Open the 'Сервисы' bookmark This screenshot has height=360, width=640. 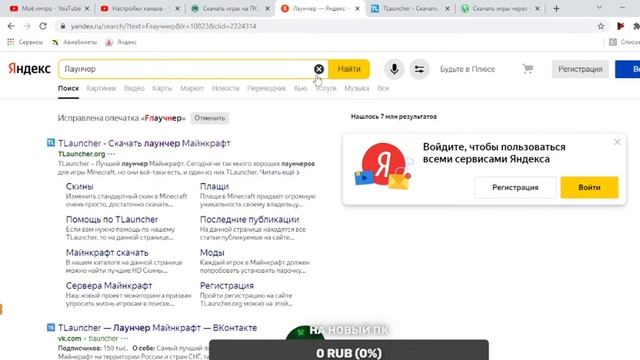coord(25,42)
